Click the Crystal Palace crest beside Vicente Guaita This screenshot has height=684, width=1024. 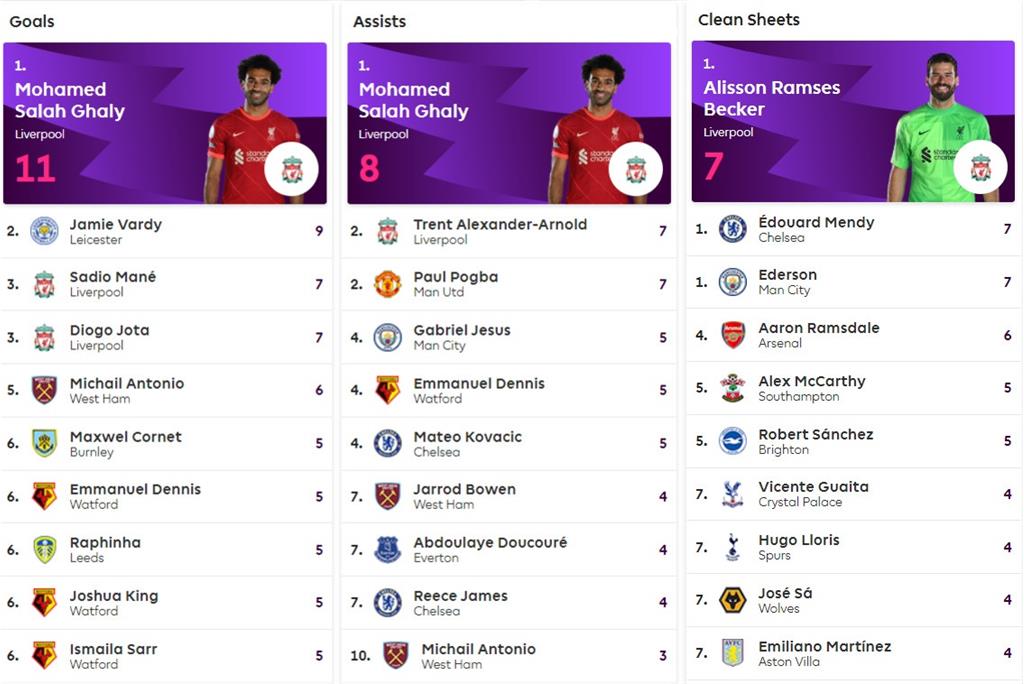(733, 494)
